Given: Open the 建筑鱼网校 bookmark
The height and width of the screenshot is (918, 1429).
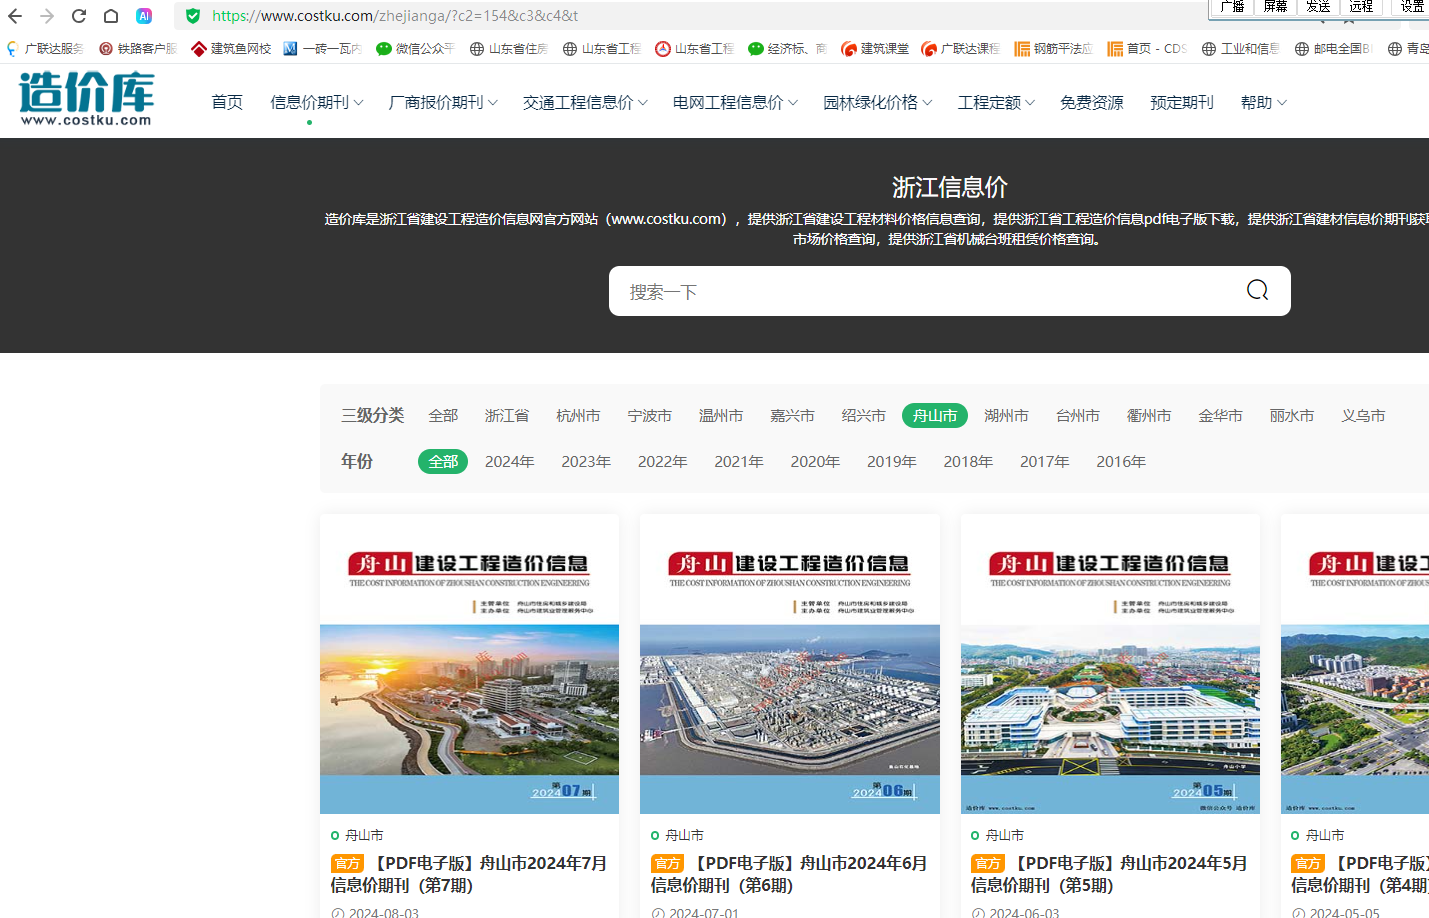Looking at the screenshot, I should pos(231,48).
